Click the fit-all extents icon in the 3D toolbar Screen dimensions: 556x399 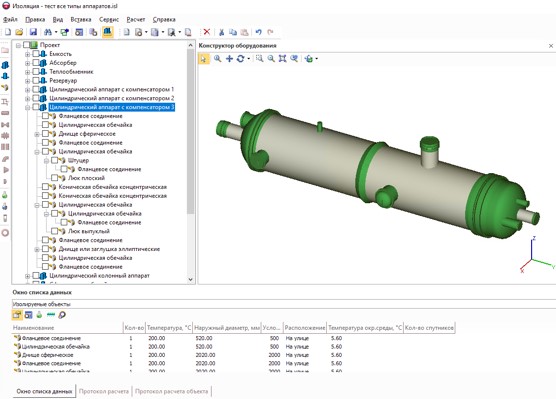coord(282,59)
